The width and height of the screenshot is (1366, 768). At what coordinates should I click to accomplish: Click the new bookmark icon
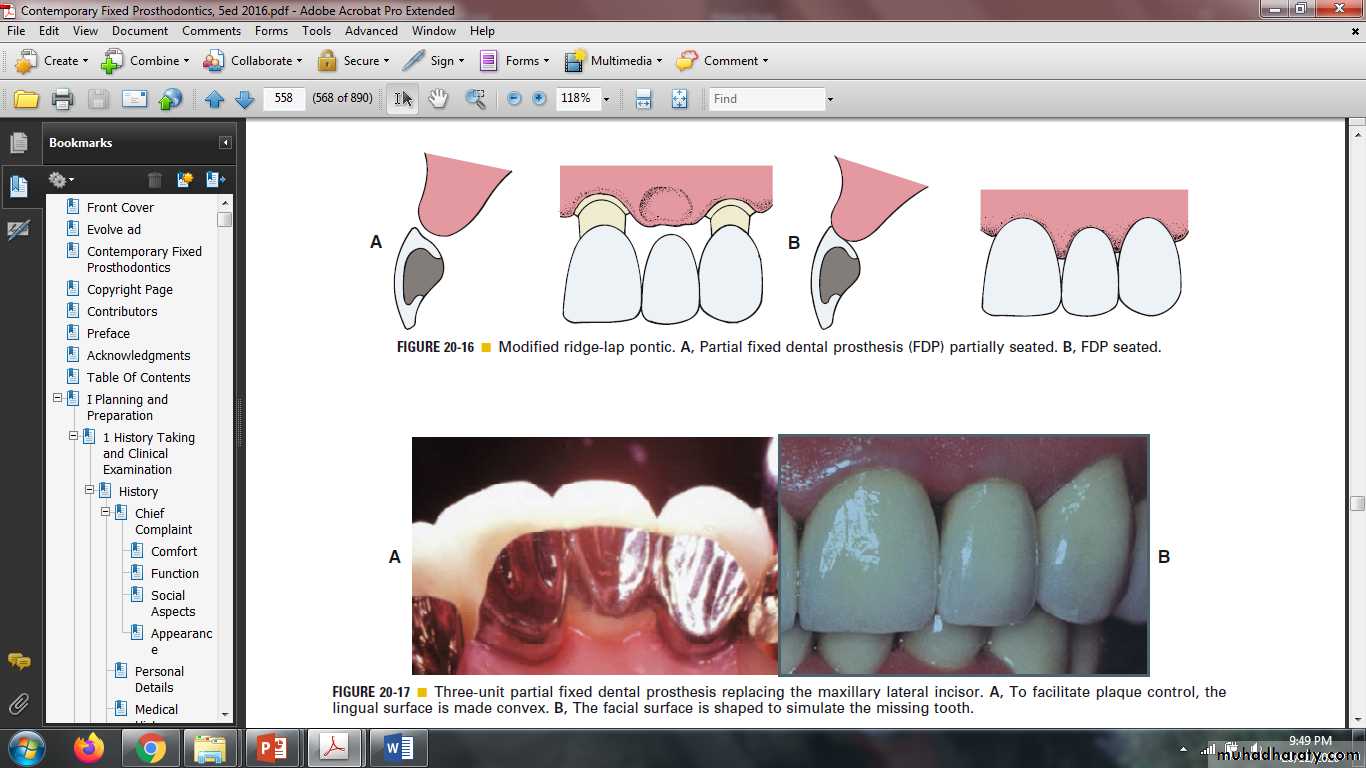coord(185,180)
